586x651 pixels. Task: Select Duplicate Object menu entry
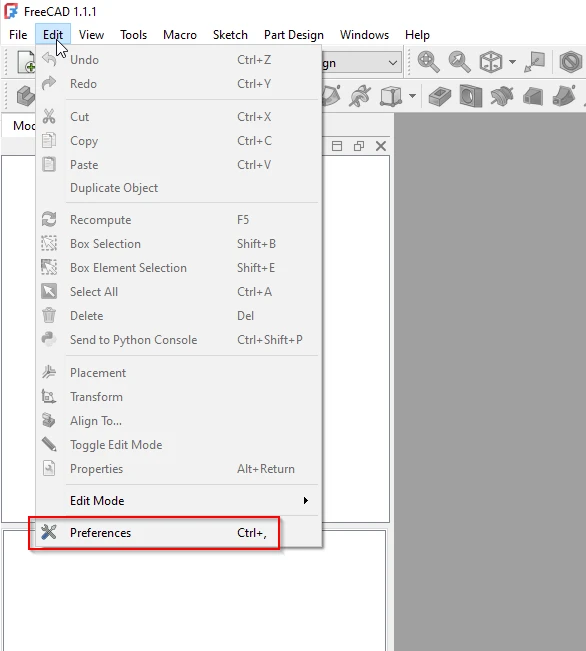[179, 188]
